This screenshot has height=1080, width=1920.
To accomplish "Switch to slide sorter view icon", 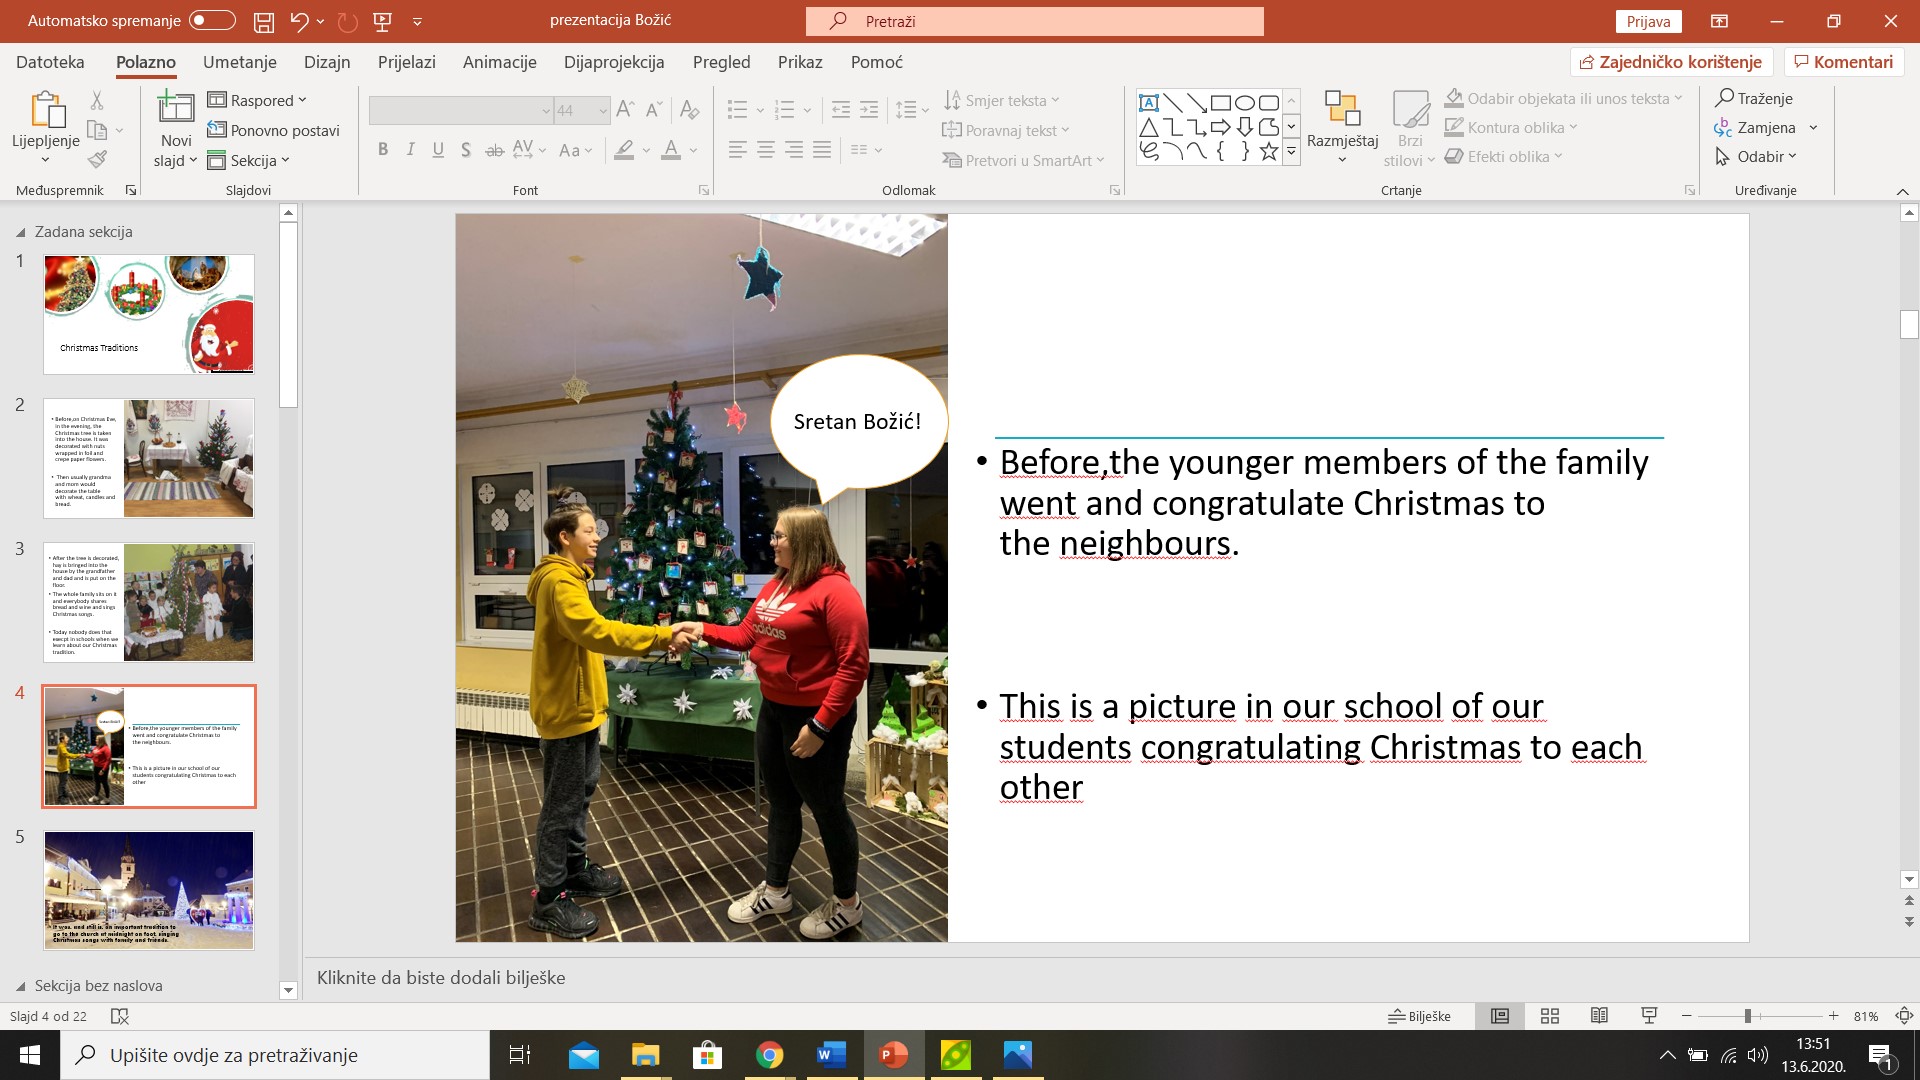I will coord(1550,1016).
